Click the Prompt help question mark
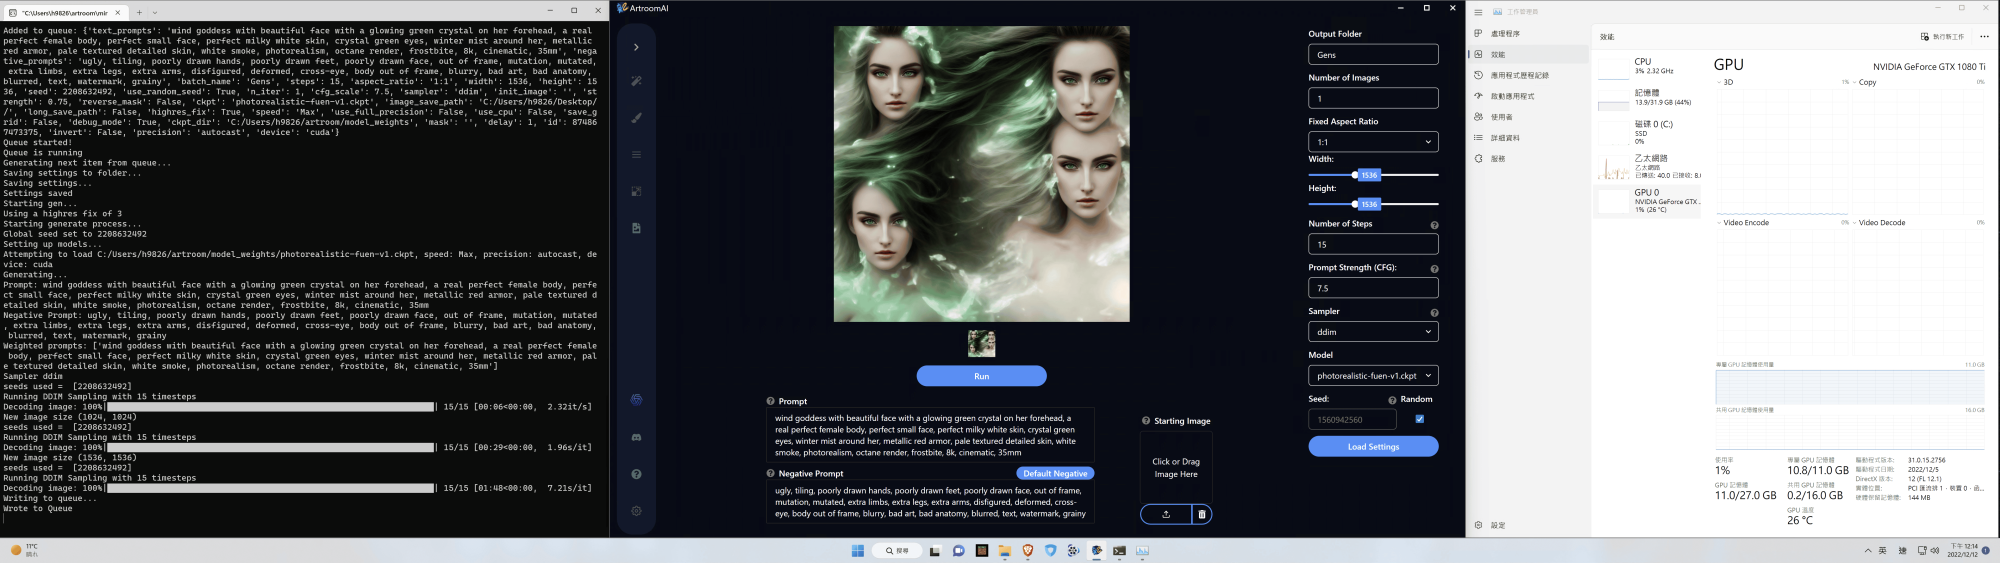Screen dimensions: 2000x563 (771, 401)
